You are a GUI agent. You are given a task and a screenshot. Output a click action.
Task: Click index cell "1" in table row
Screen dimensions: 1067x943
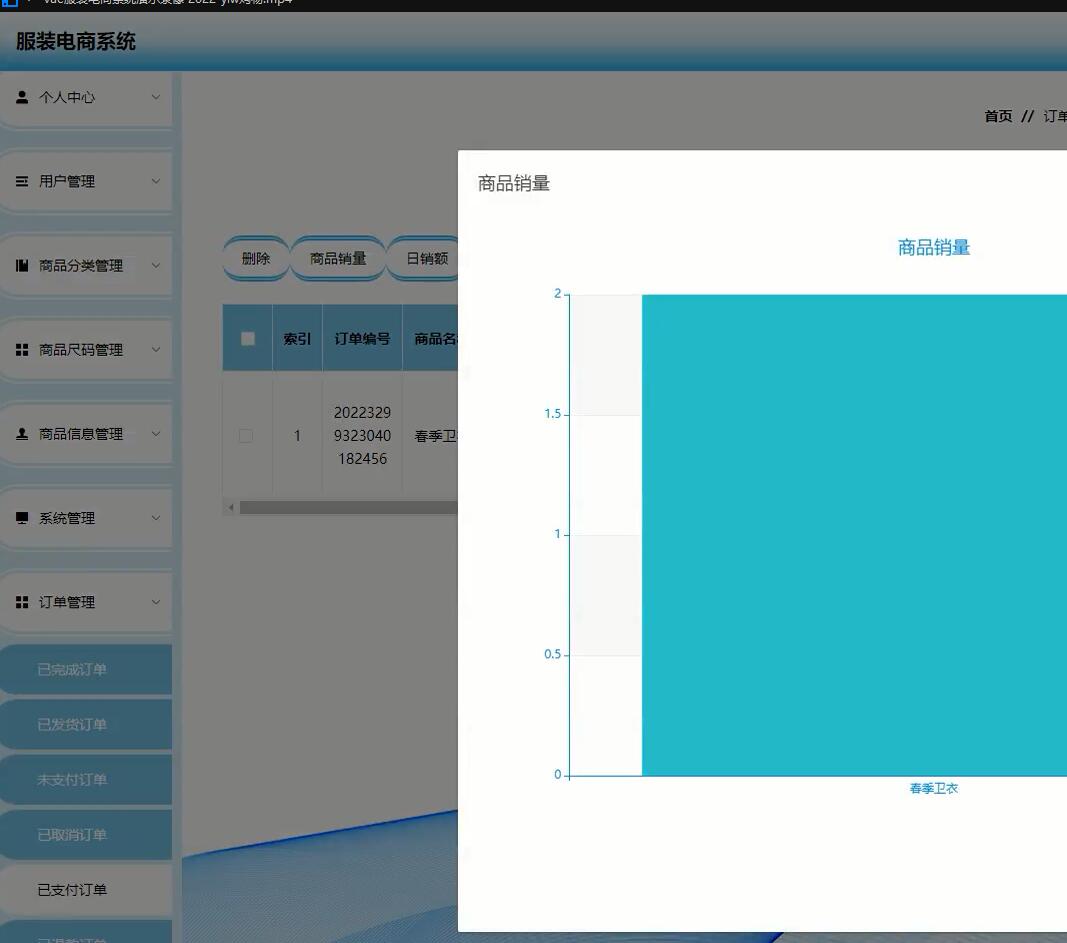click(x=297, y=435)
